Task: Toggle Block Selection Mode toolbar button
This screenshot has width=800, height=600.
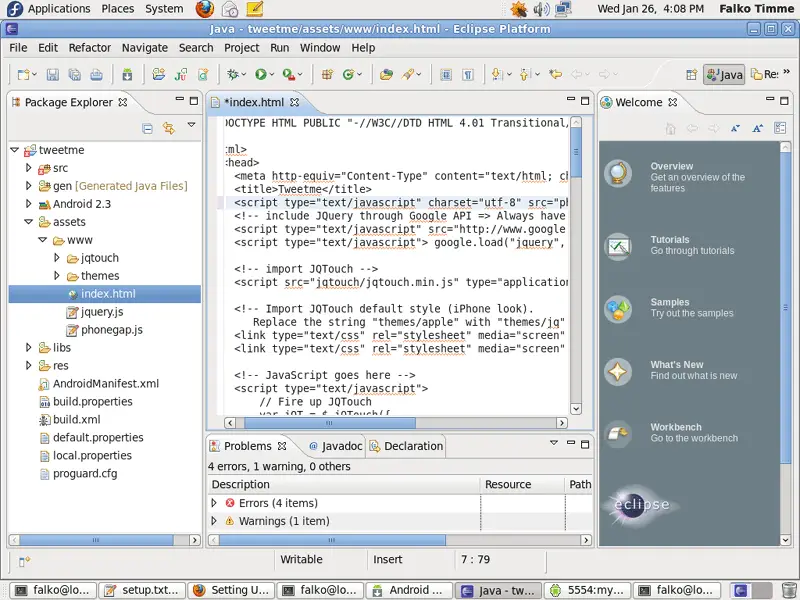Action: 445,74
